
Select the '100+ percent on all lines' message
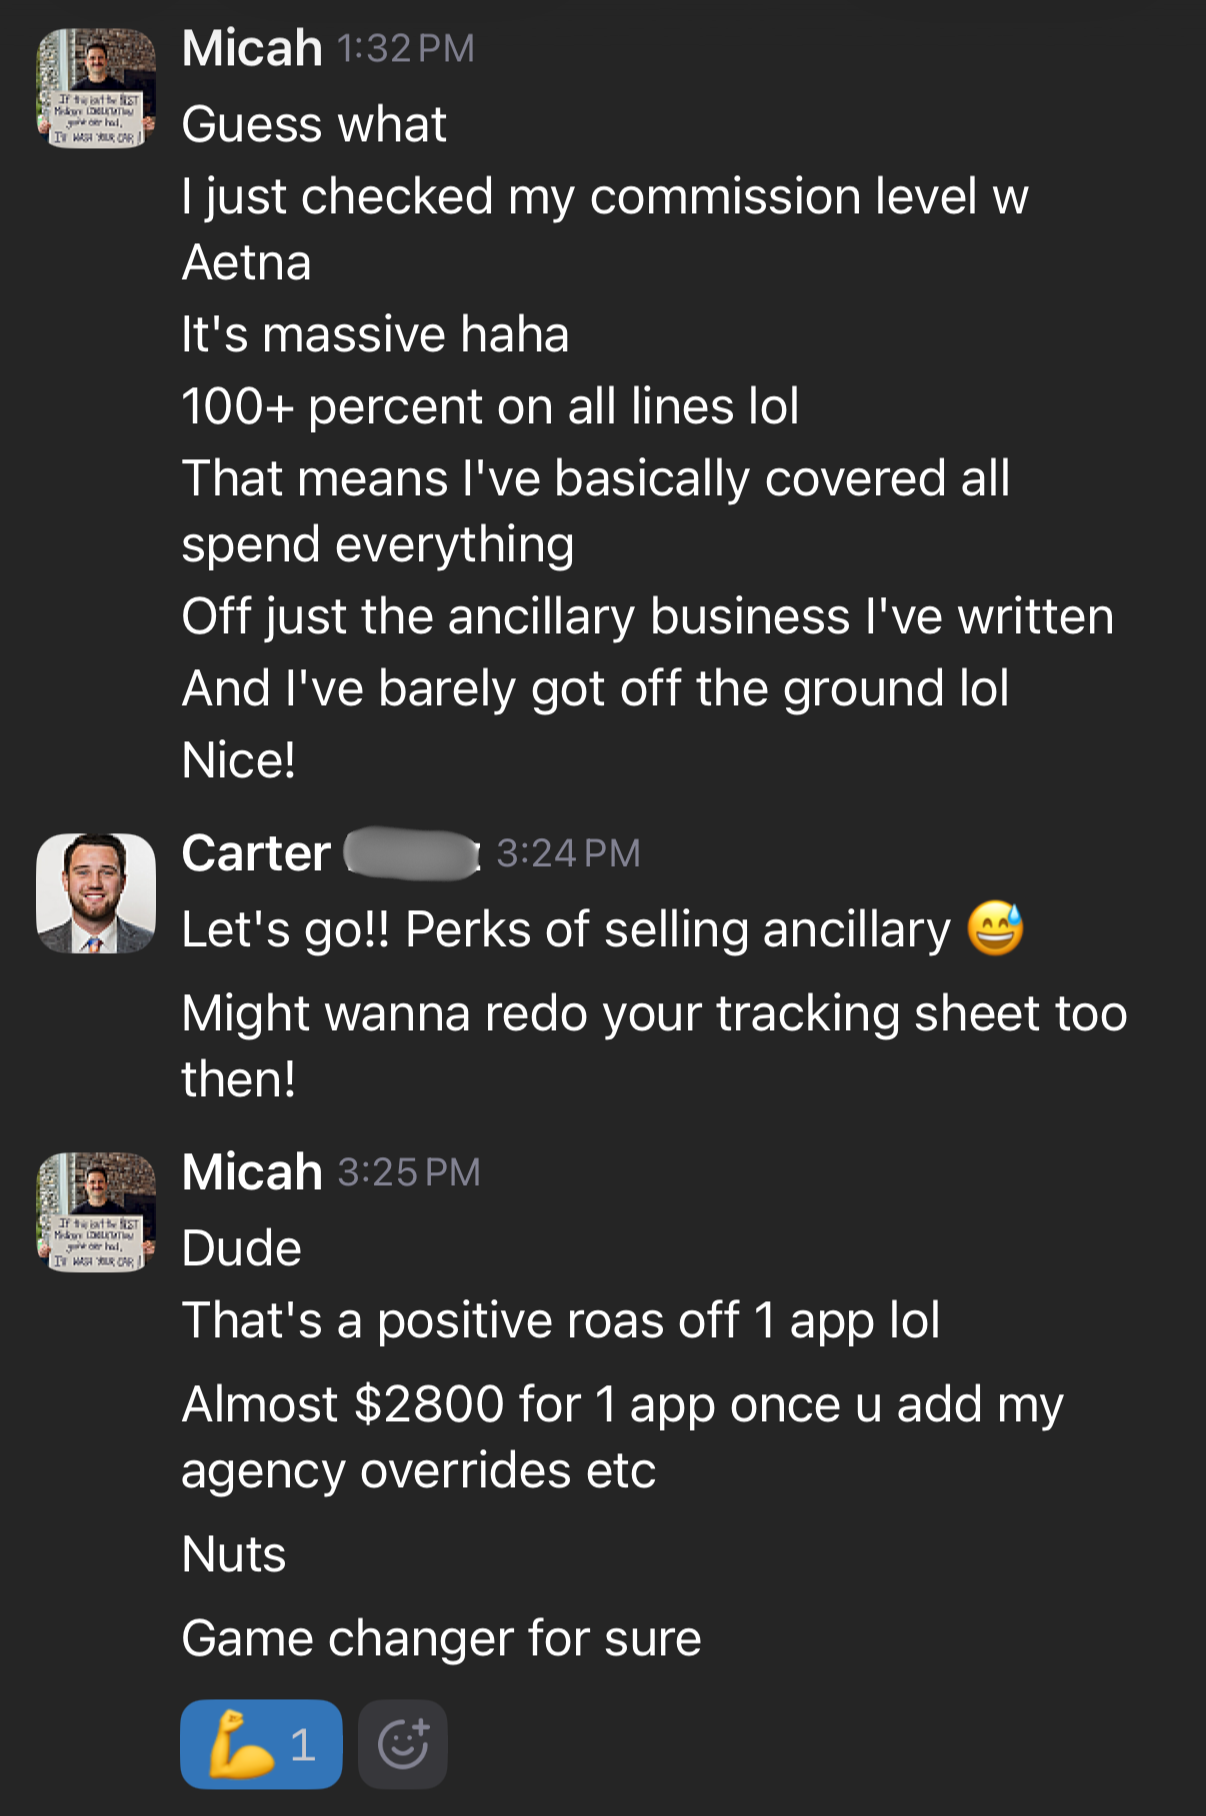tap(490, 407)
